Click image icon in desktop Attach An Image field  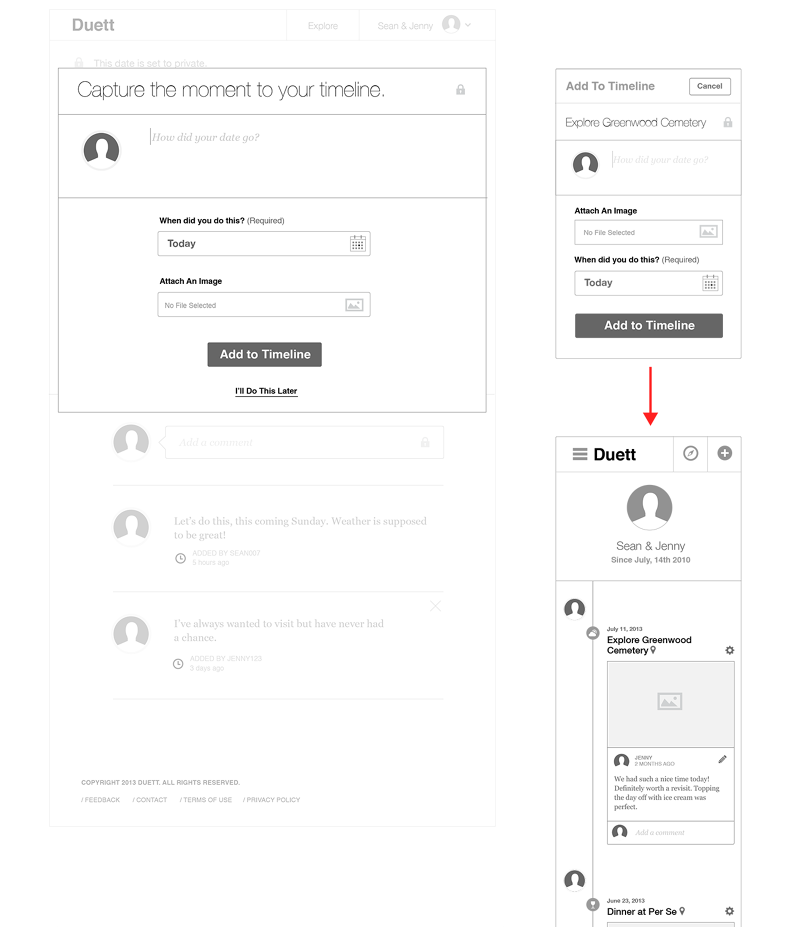(354, 305)
